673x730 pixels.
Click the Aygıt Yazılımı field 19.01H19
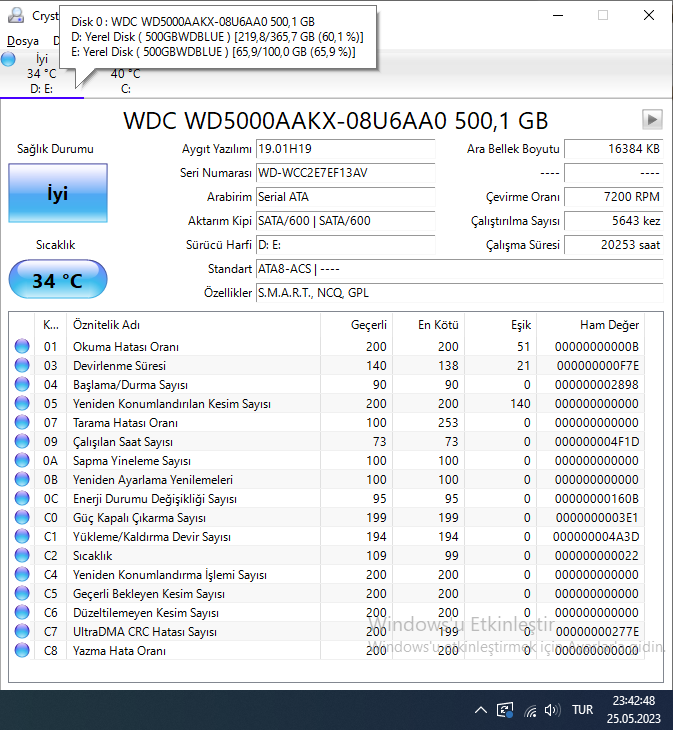click(345, 149)
